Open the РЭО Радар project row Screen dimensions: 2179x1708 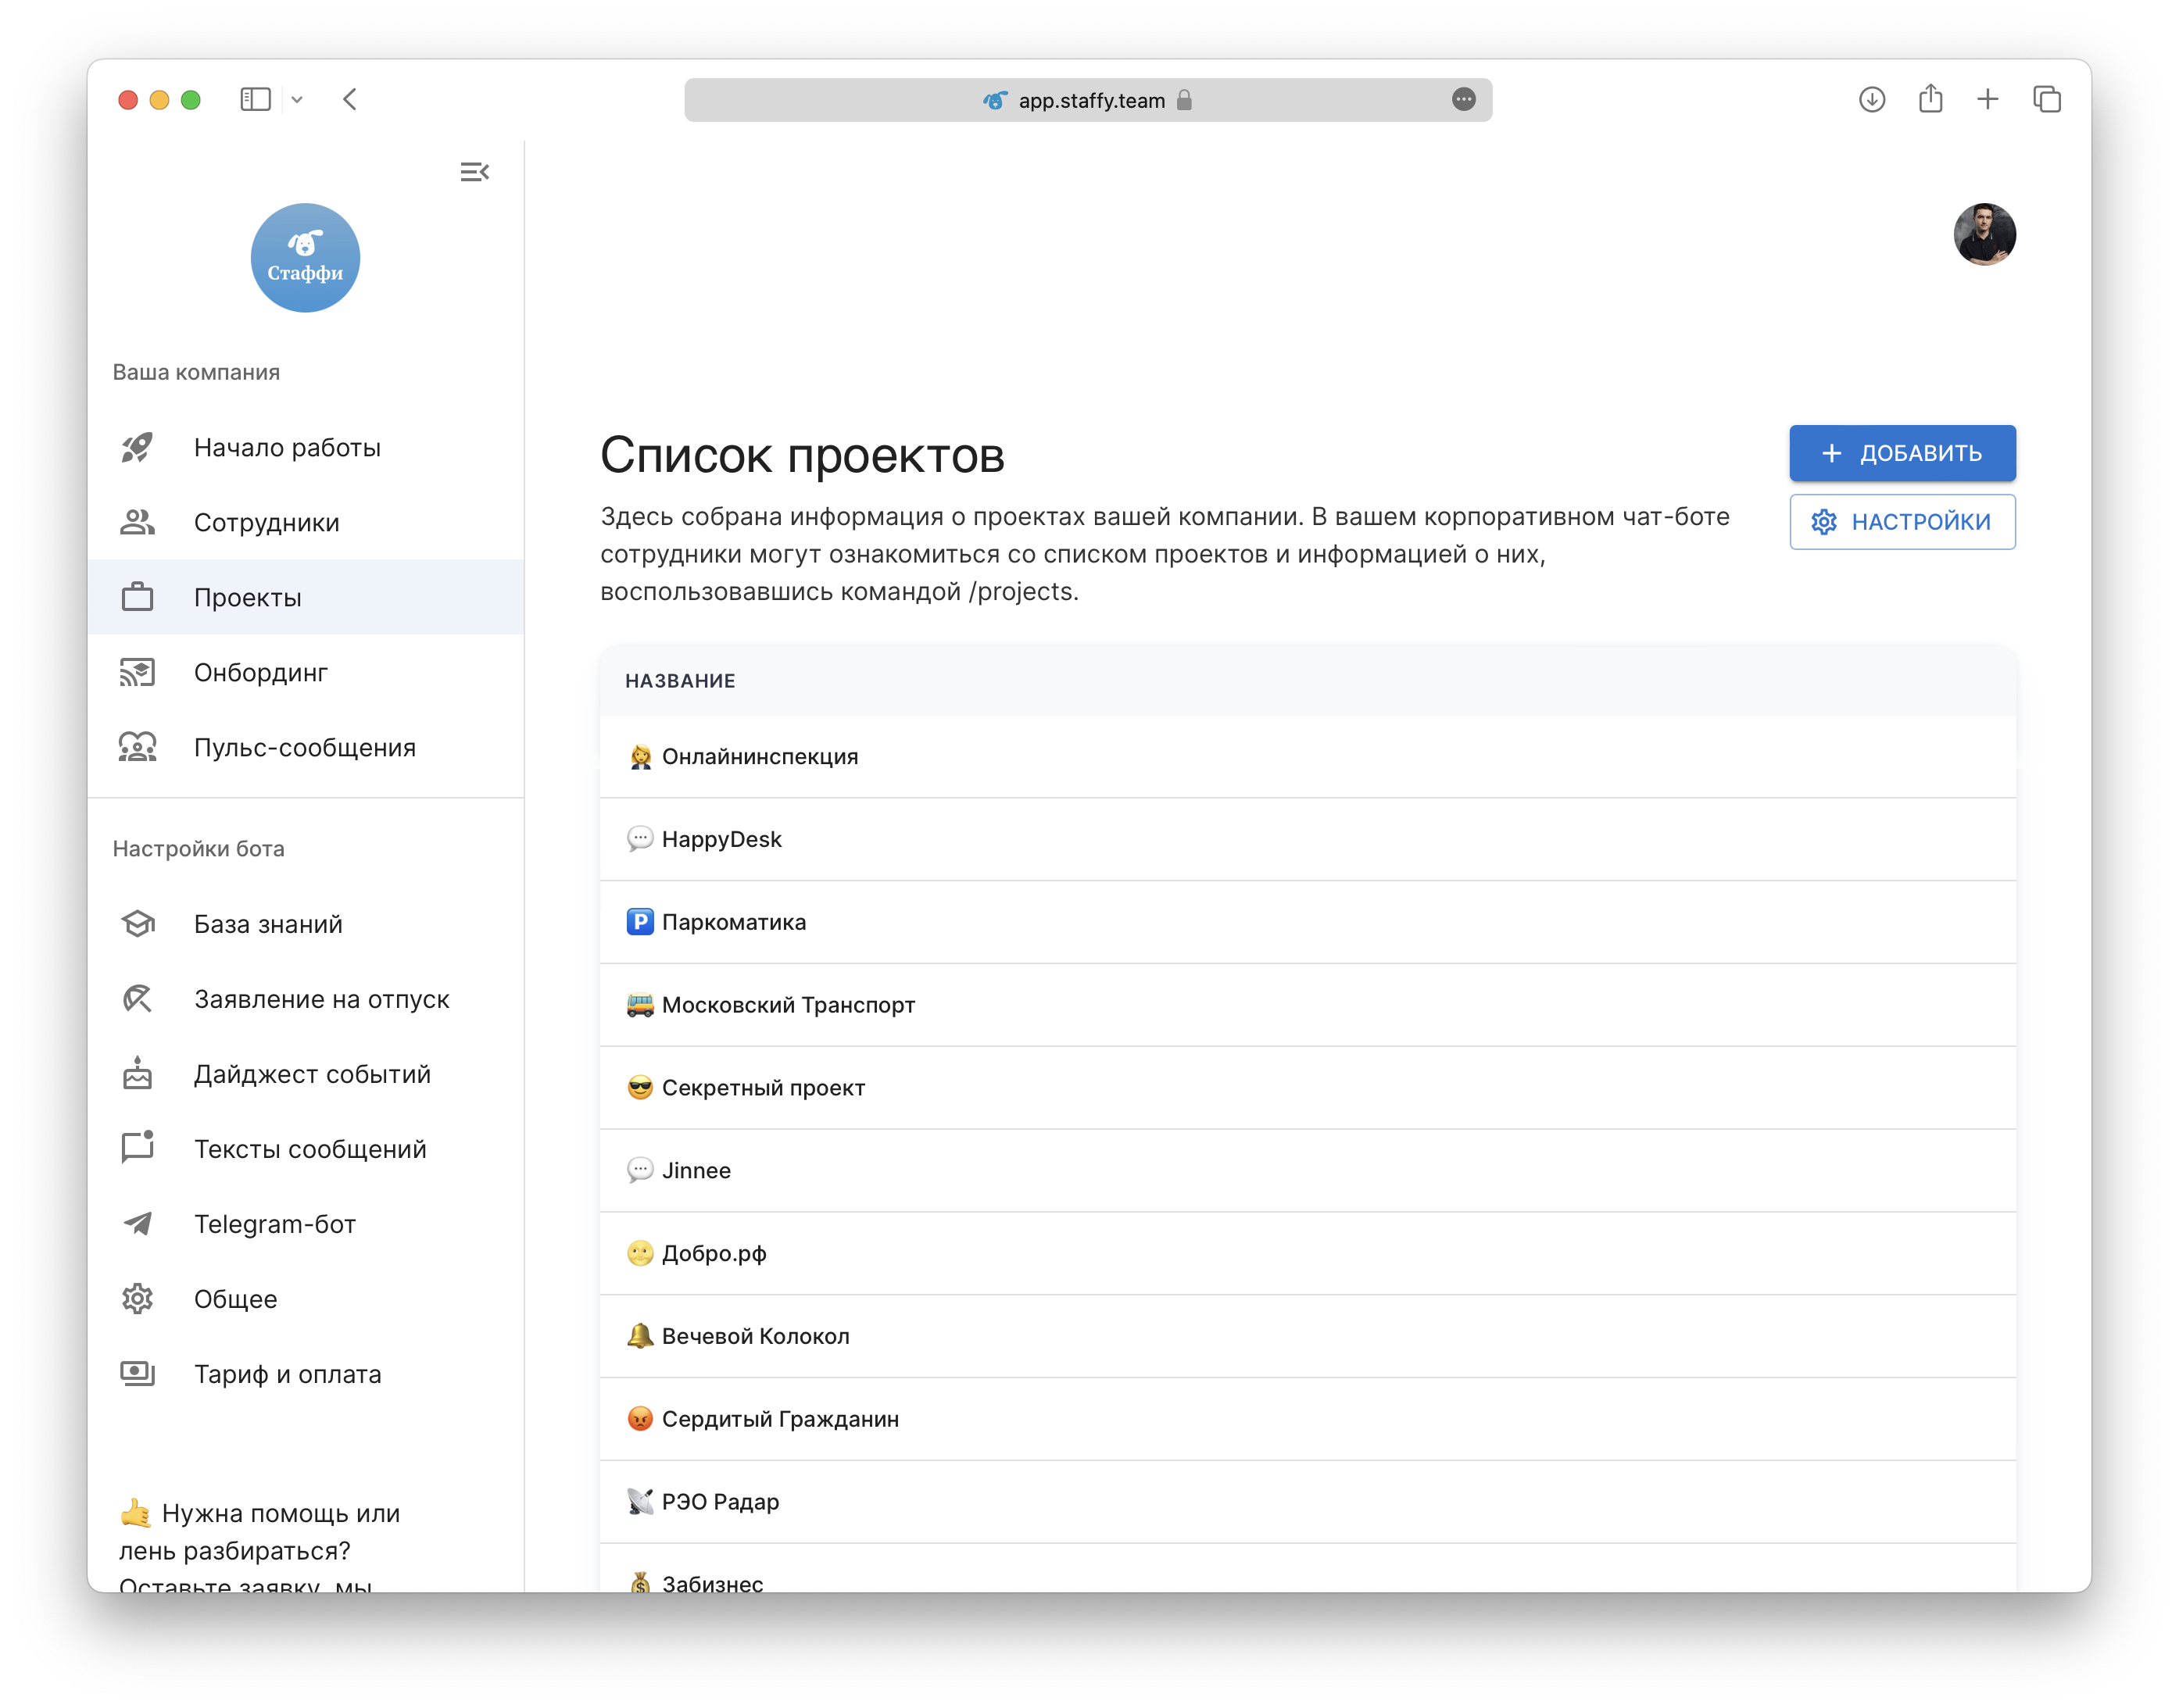1307,1502
